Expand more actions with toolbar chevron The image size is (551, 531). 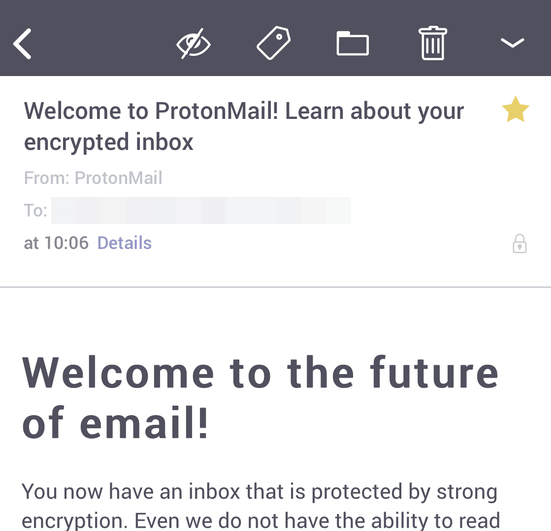click(512, 43)
